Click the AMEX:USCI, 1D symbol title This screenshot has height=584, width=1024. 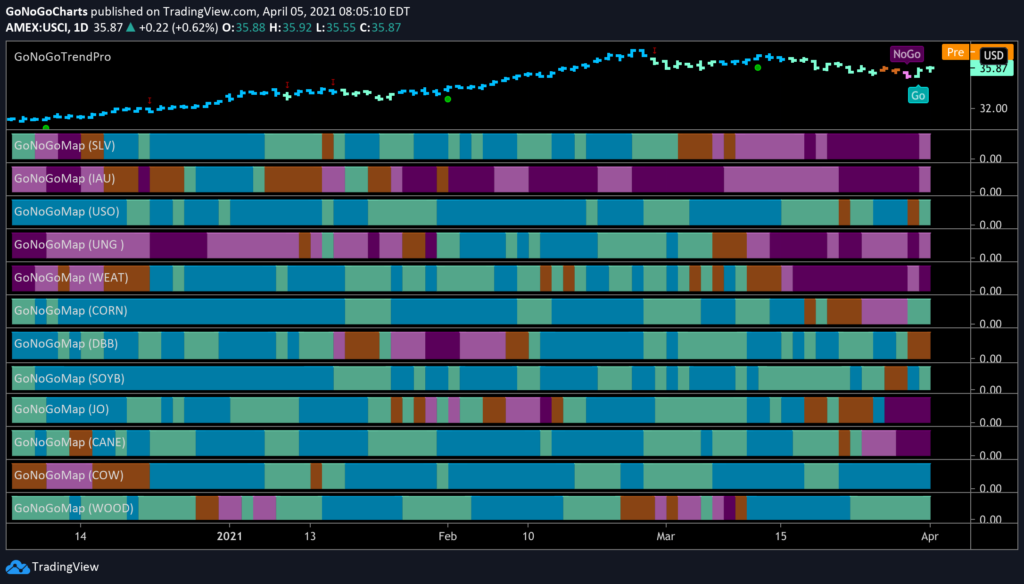(x=46, y=27)
